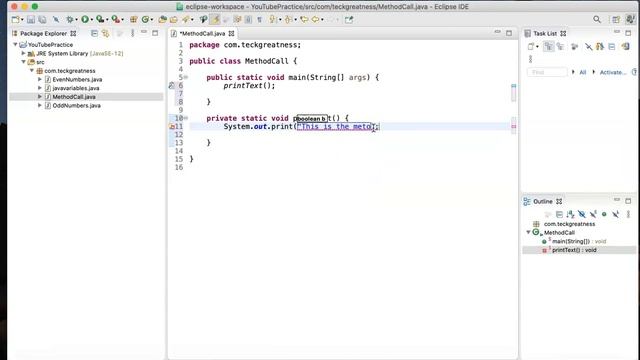The image size is (640, 360).
Task: Click the Save All toolbar icon
Action: (42, 20)
